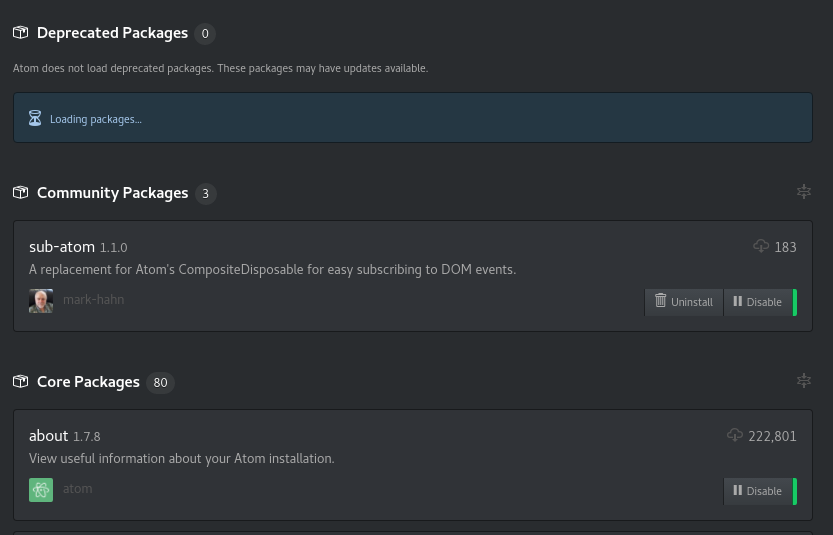Click the about download count 222,801
The height and width of the screenshot is (535, 833).
tap(772, 437)
